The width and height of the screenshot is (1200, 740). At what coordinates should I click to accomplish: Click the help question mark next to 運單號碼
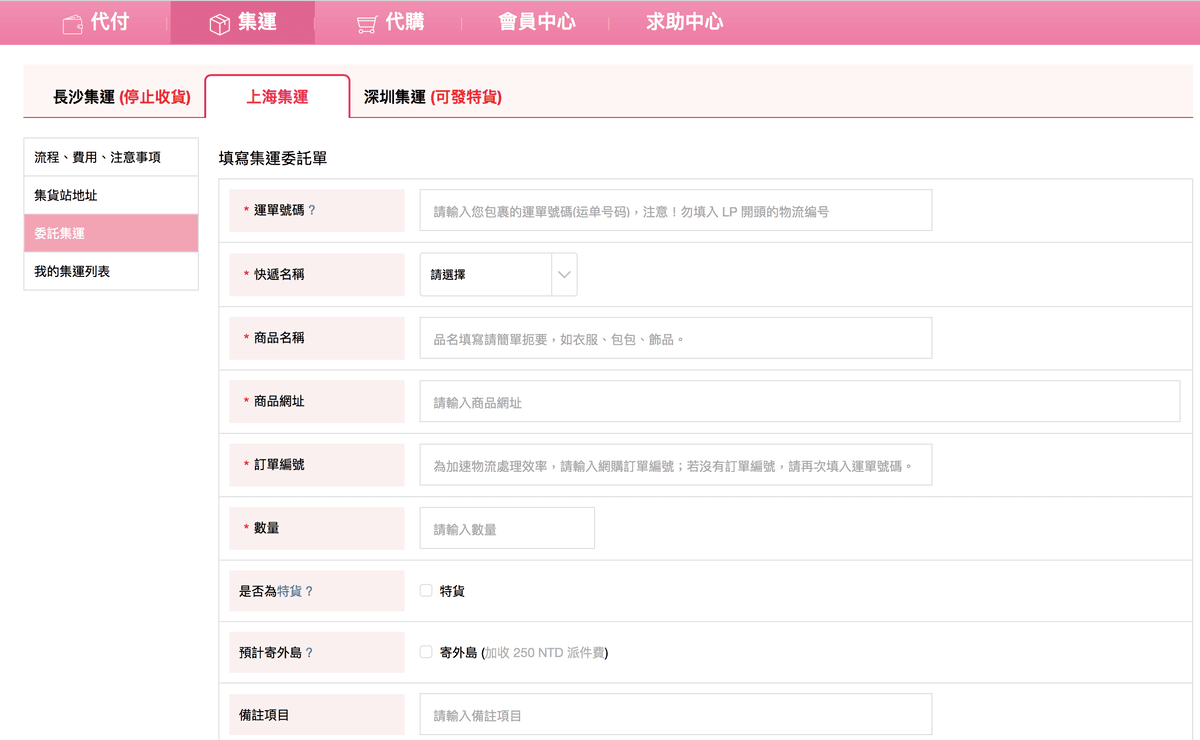coord(312,211)
